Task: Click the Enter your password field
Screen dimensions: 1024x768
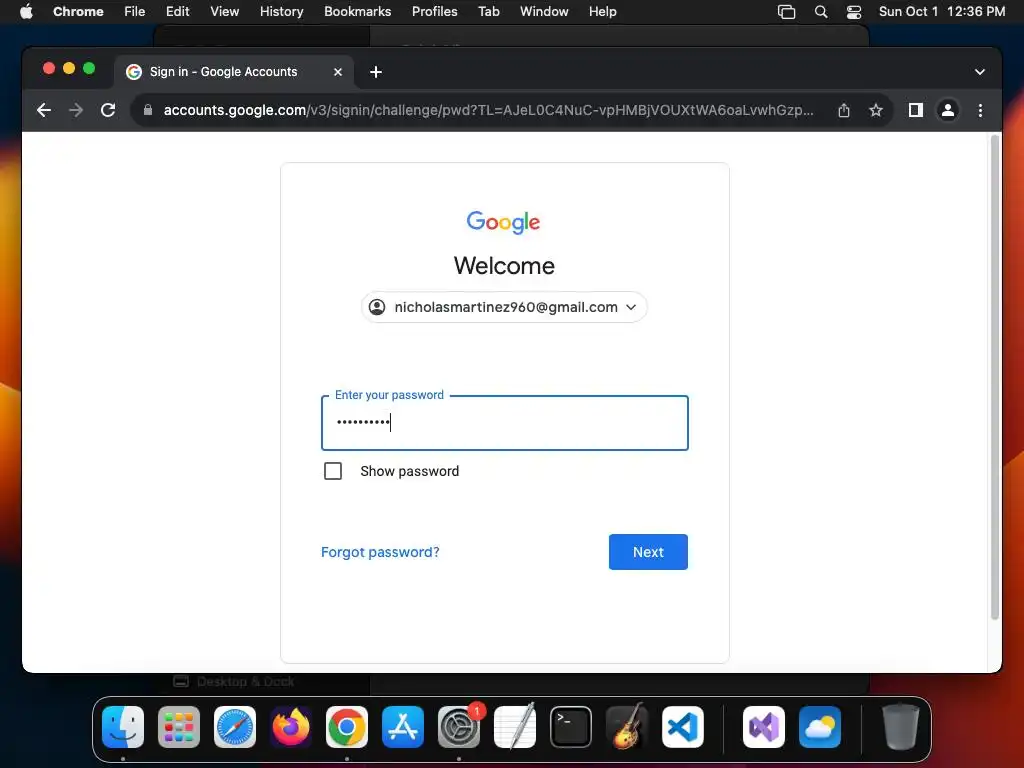Action: pyautogui.click(x=505, y=423)
